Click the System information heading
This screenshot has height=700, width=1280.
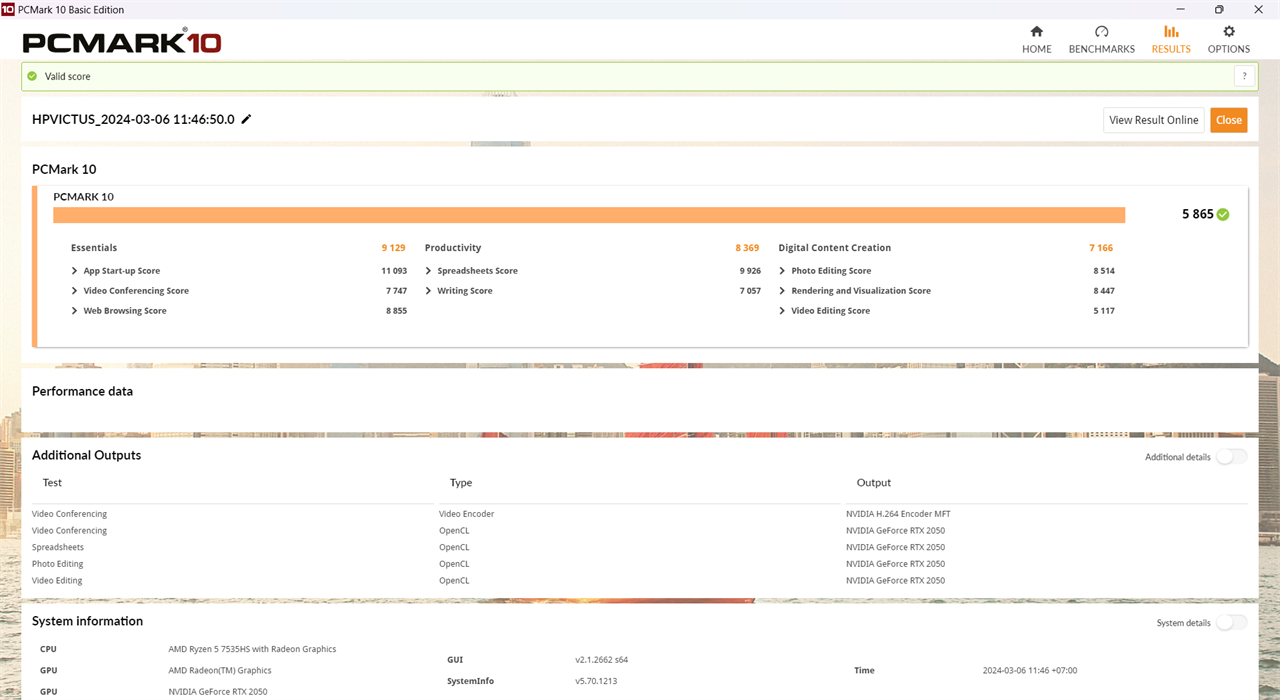(x=87, y=621)
